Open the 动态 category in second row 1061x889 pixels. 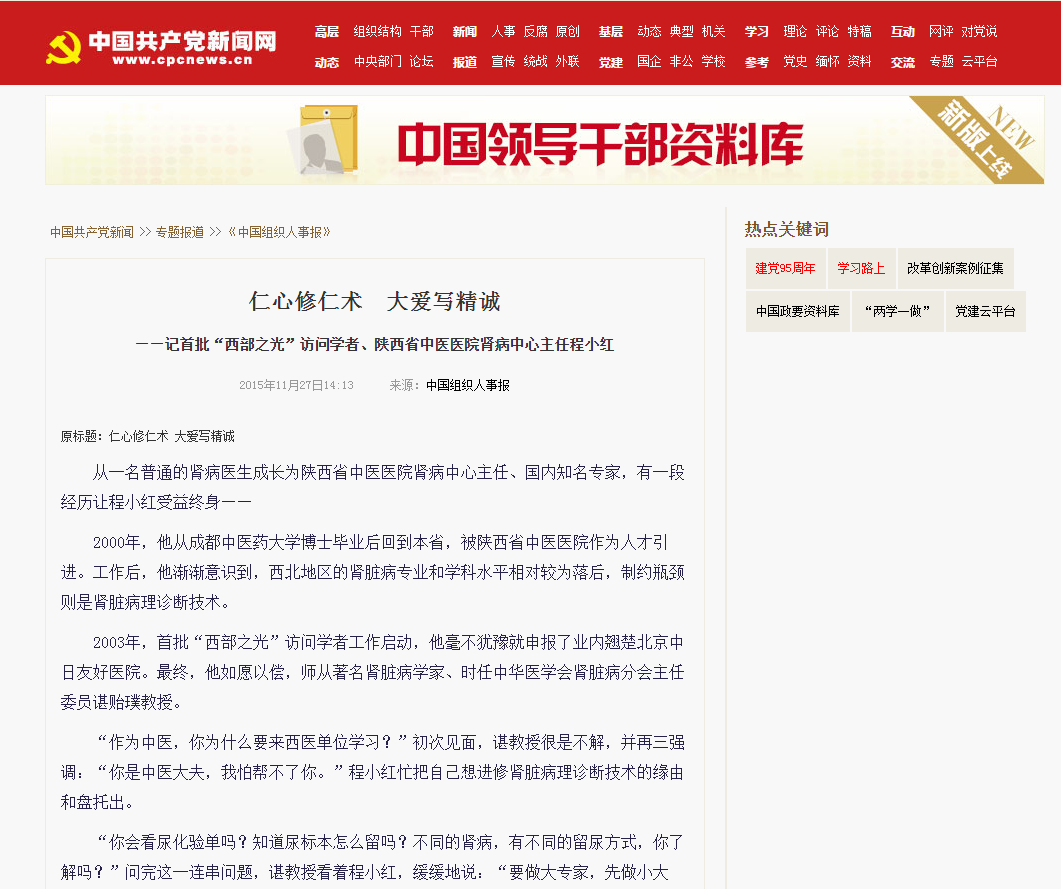coord(327,62)
